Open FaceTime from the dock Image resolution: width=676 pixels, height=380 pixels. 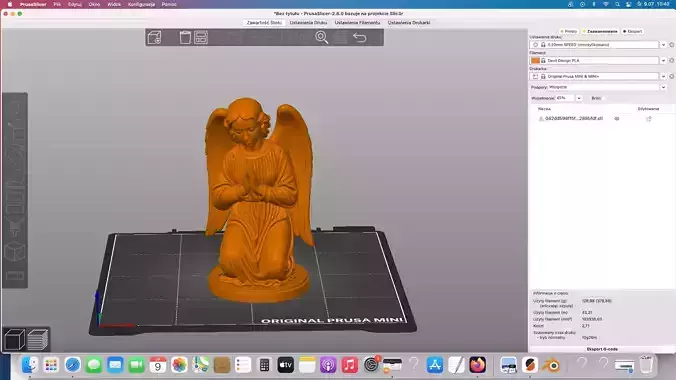click(136, 365)
